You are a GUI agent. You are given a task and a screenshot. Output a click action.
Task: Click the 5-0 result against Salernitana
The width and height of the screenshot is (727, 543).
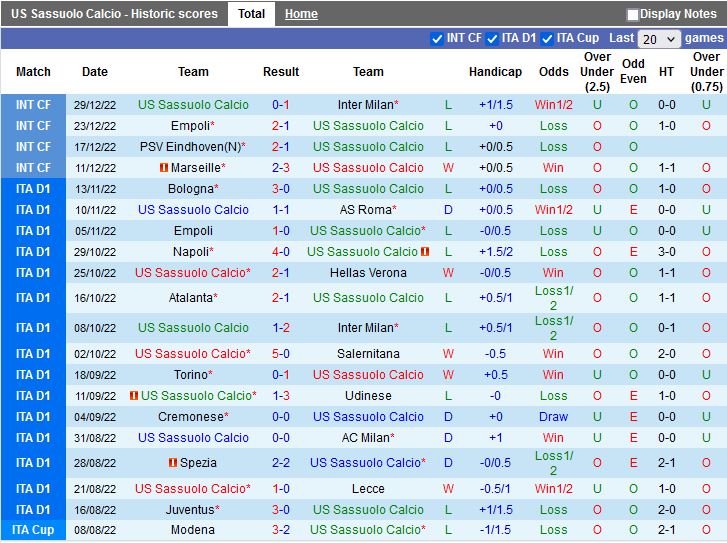281,354
